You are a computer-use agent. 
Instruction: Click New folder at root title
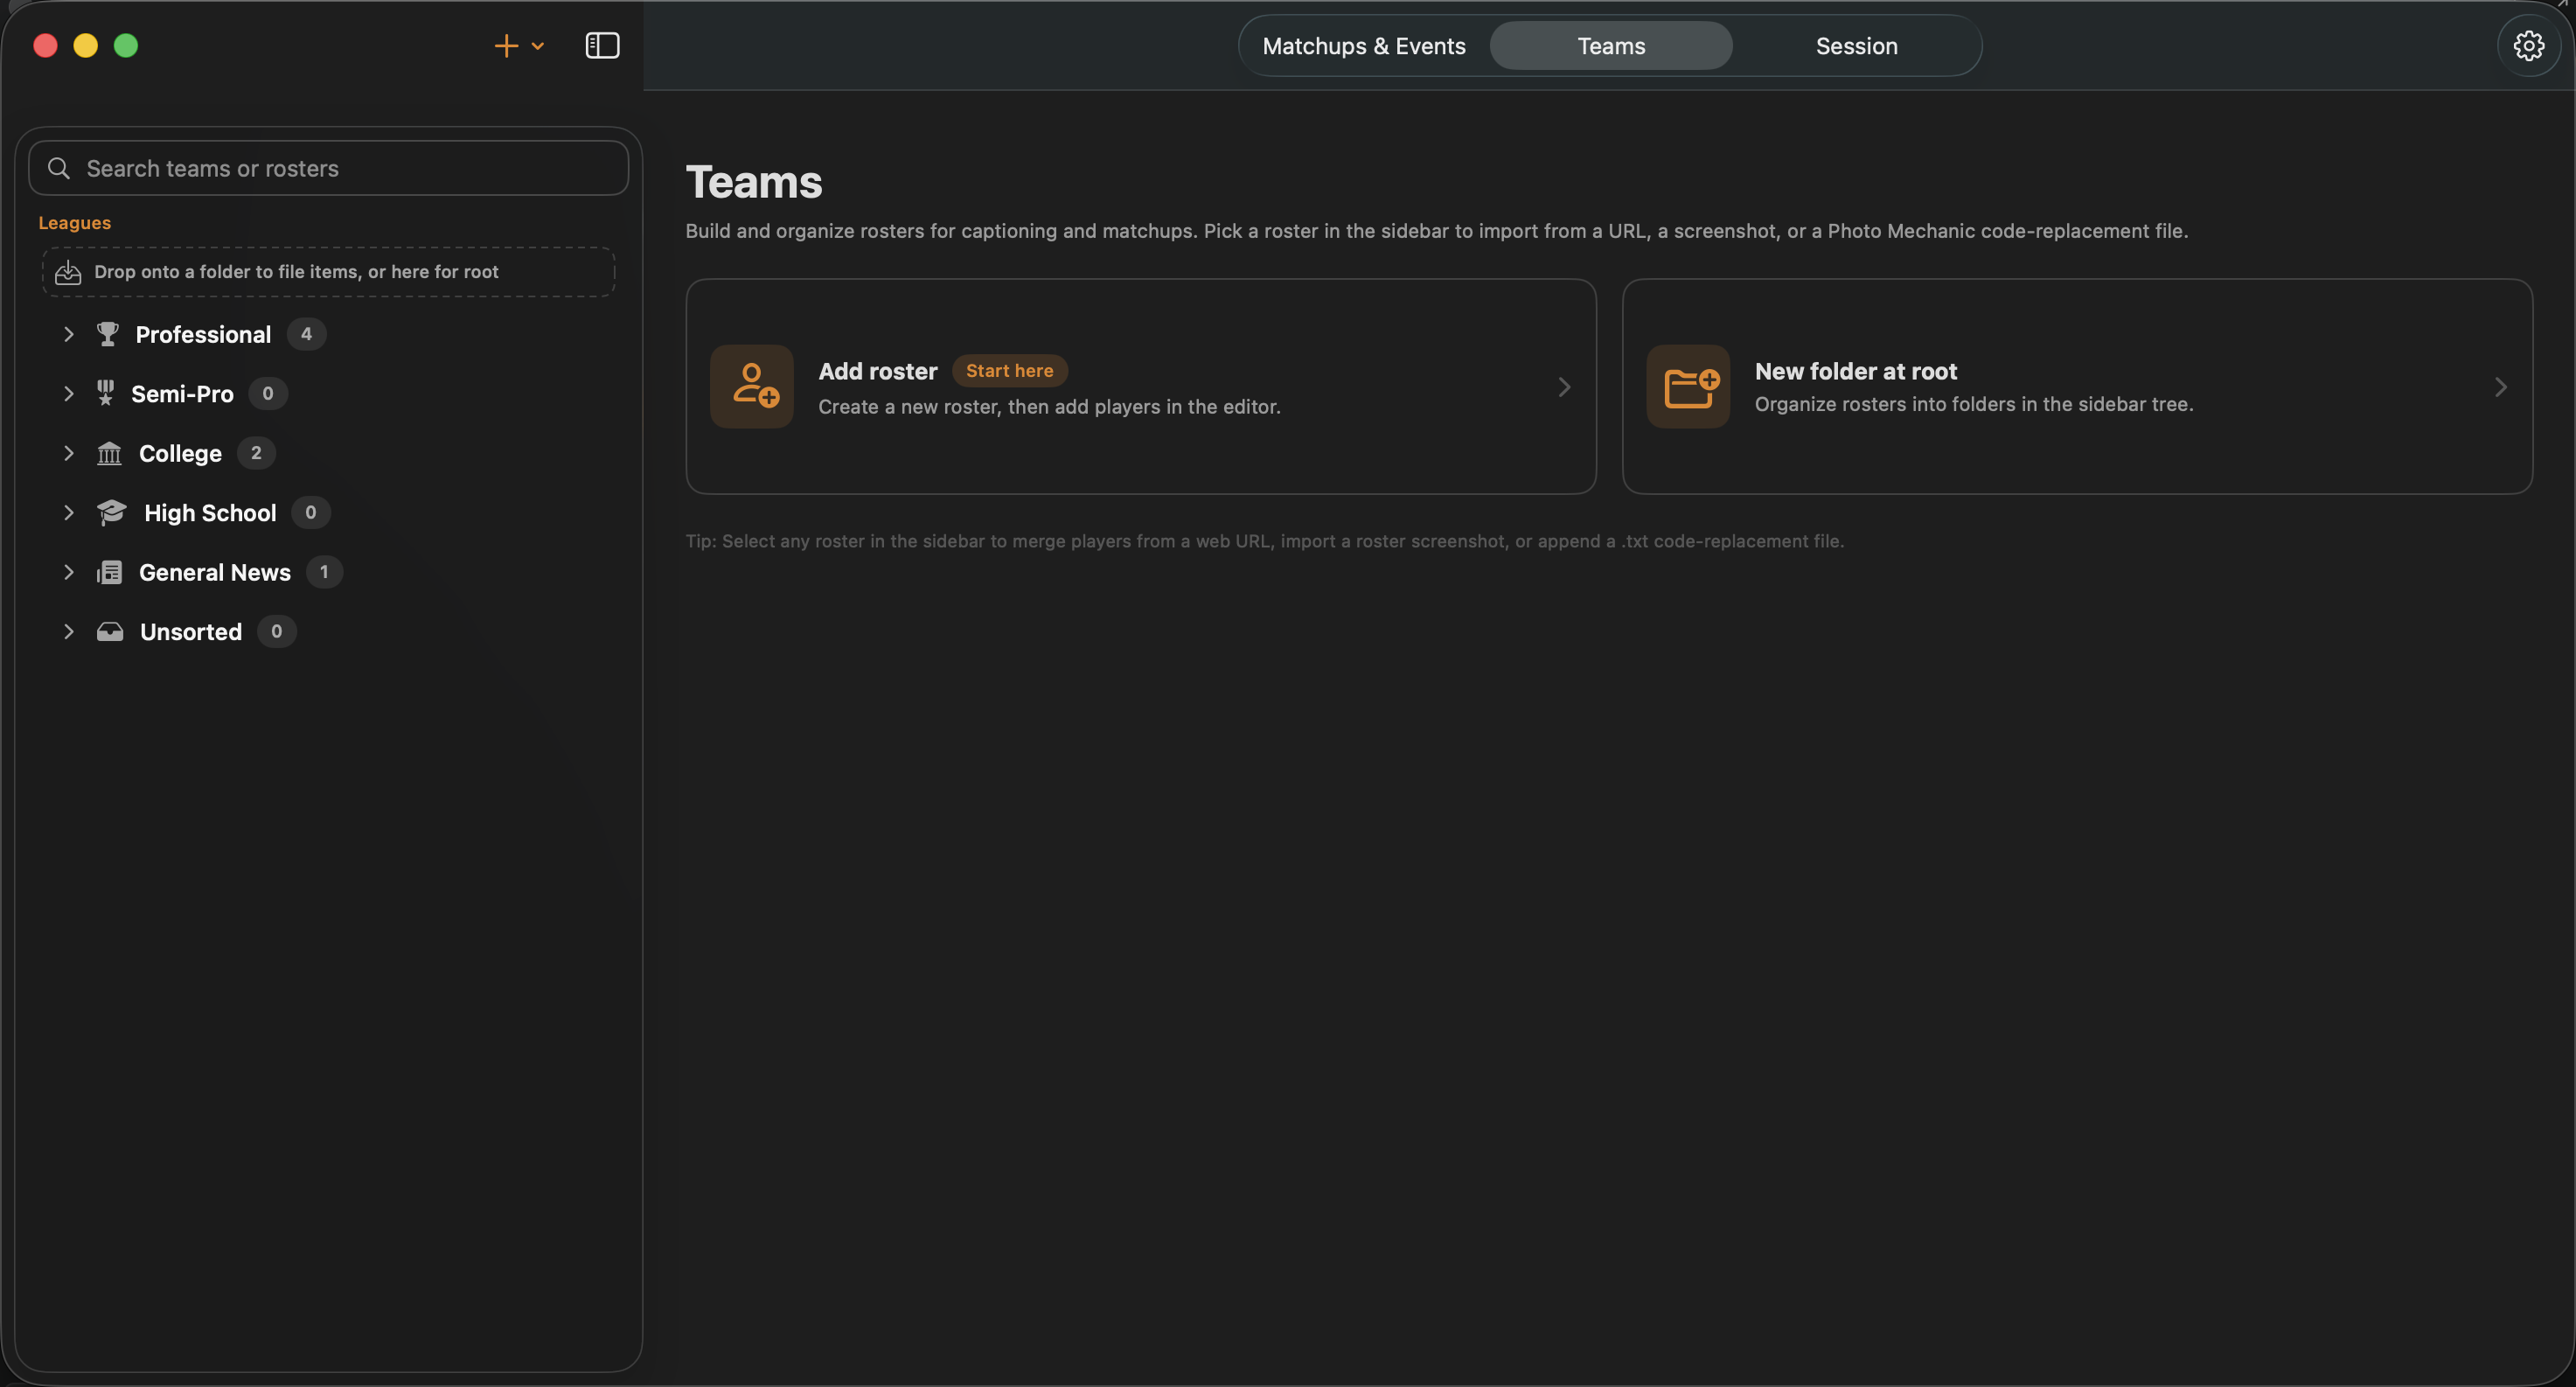tap(1855, 371)
